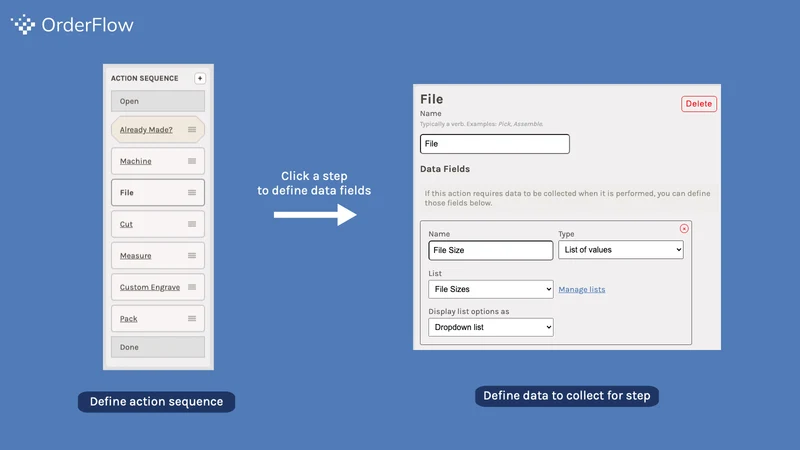Click the drag handle on Cut step
The image size is (800, 450).
click(192, 224)
